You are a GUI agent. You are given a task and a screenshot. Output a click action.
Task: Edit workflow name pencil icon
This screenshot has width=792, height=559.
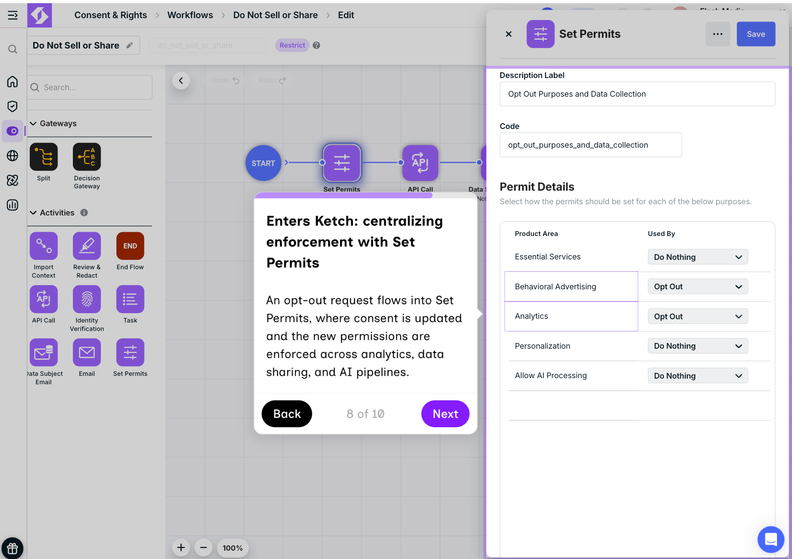coord(129,45)
